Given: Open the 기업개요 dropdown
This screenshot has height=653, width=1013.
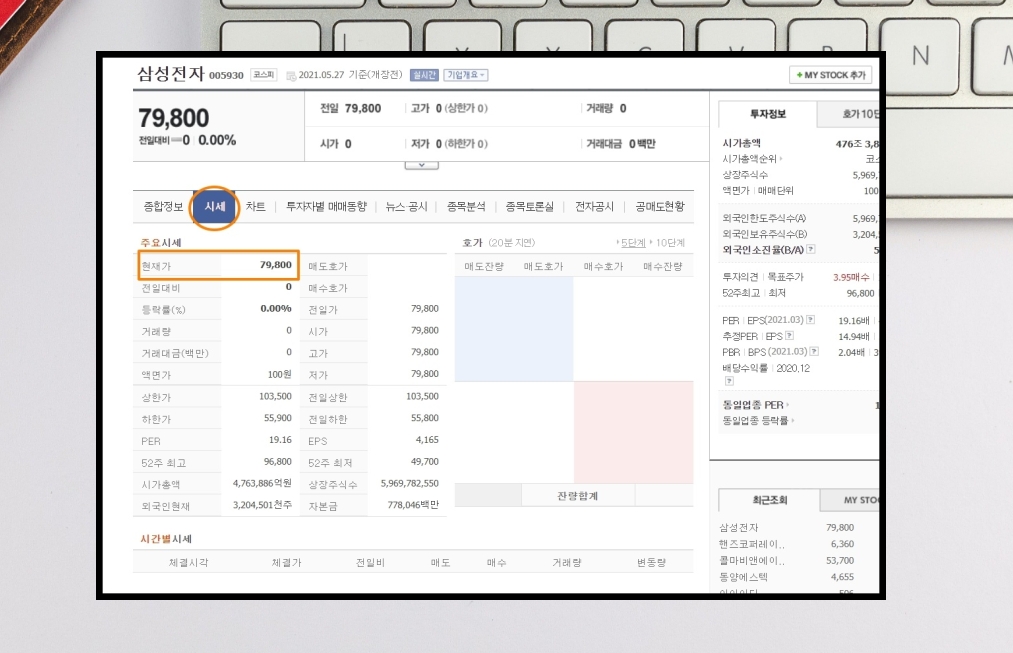Looking at the screenshot, I should [465, 75].
